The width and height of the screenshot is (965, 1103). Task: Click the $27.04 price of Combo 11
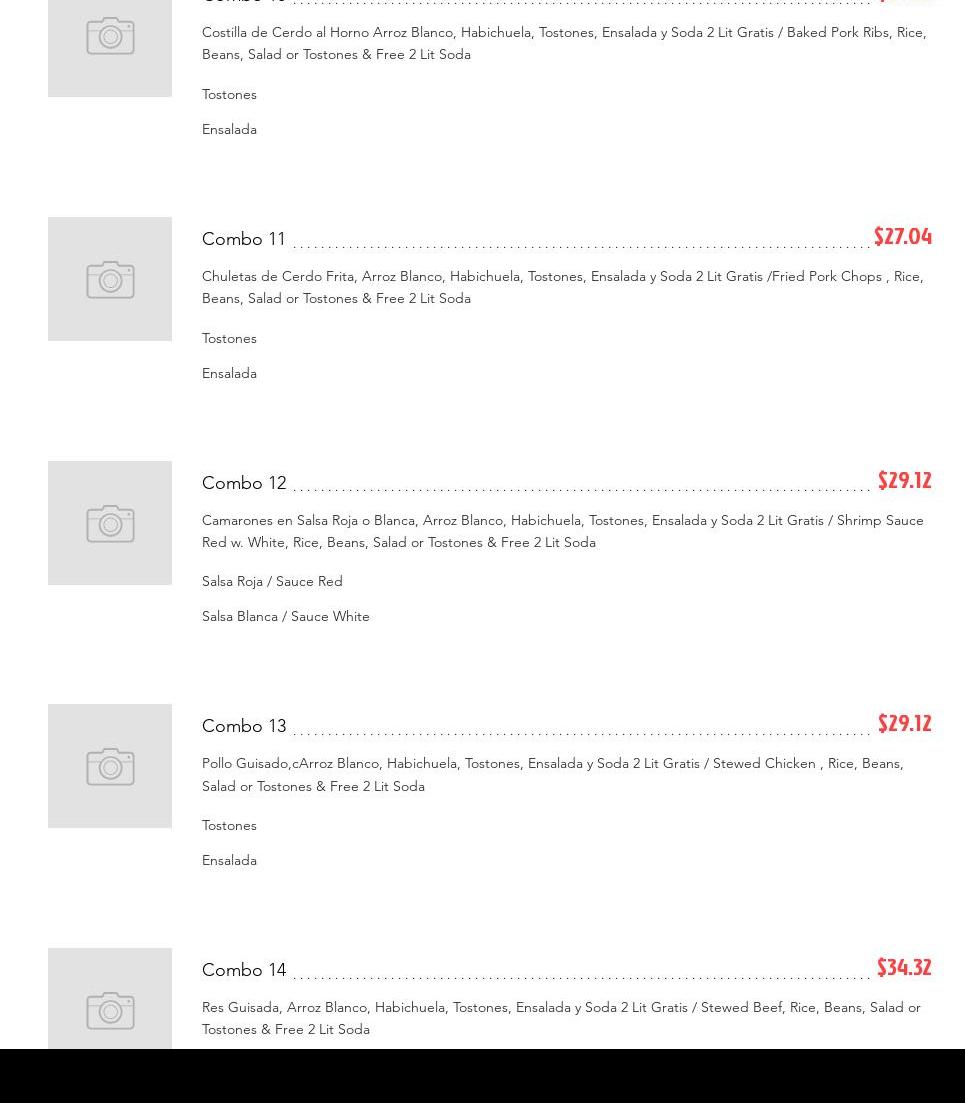pyautogui.click(x=902, y=237)
